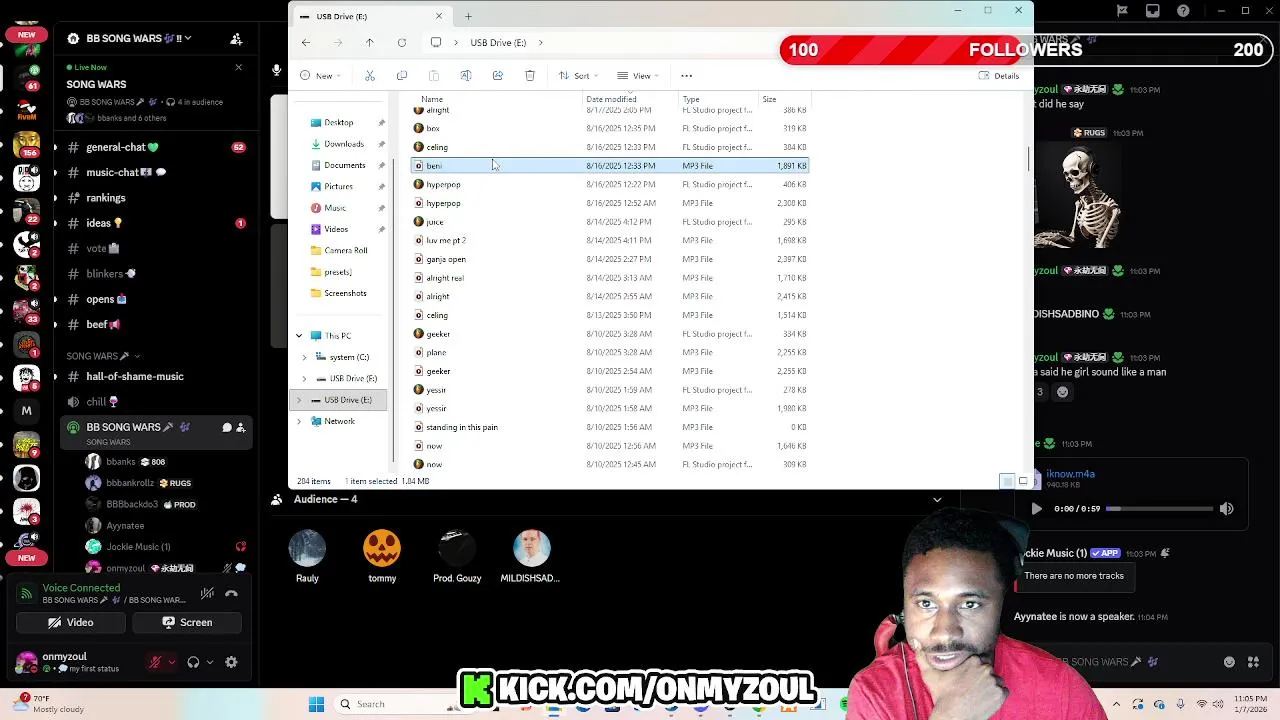This screenshot has height=720, width=1280.
Task: Open Downloads in the Explorer sidebar
Action: click(343, 144)
